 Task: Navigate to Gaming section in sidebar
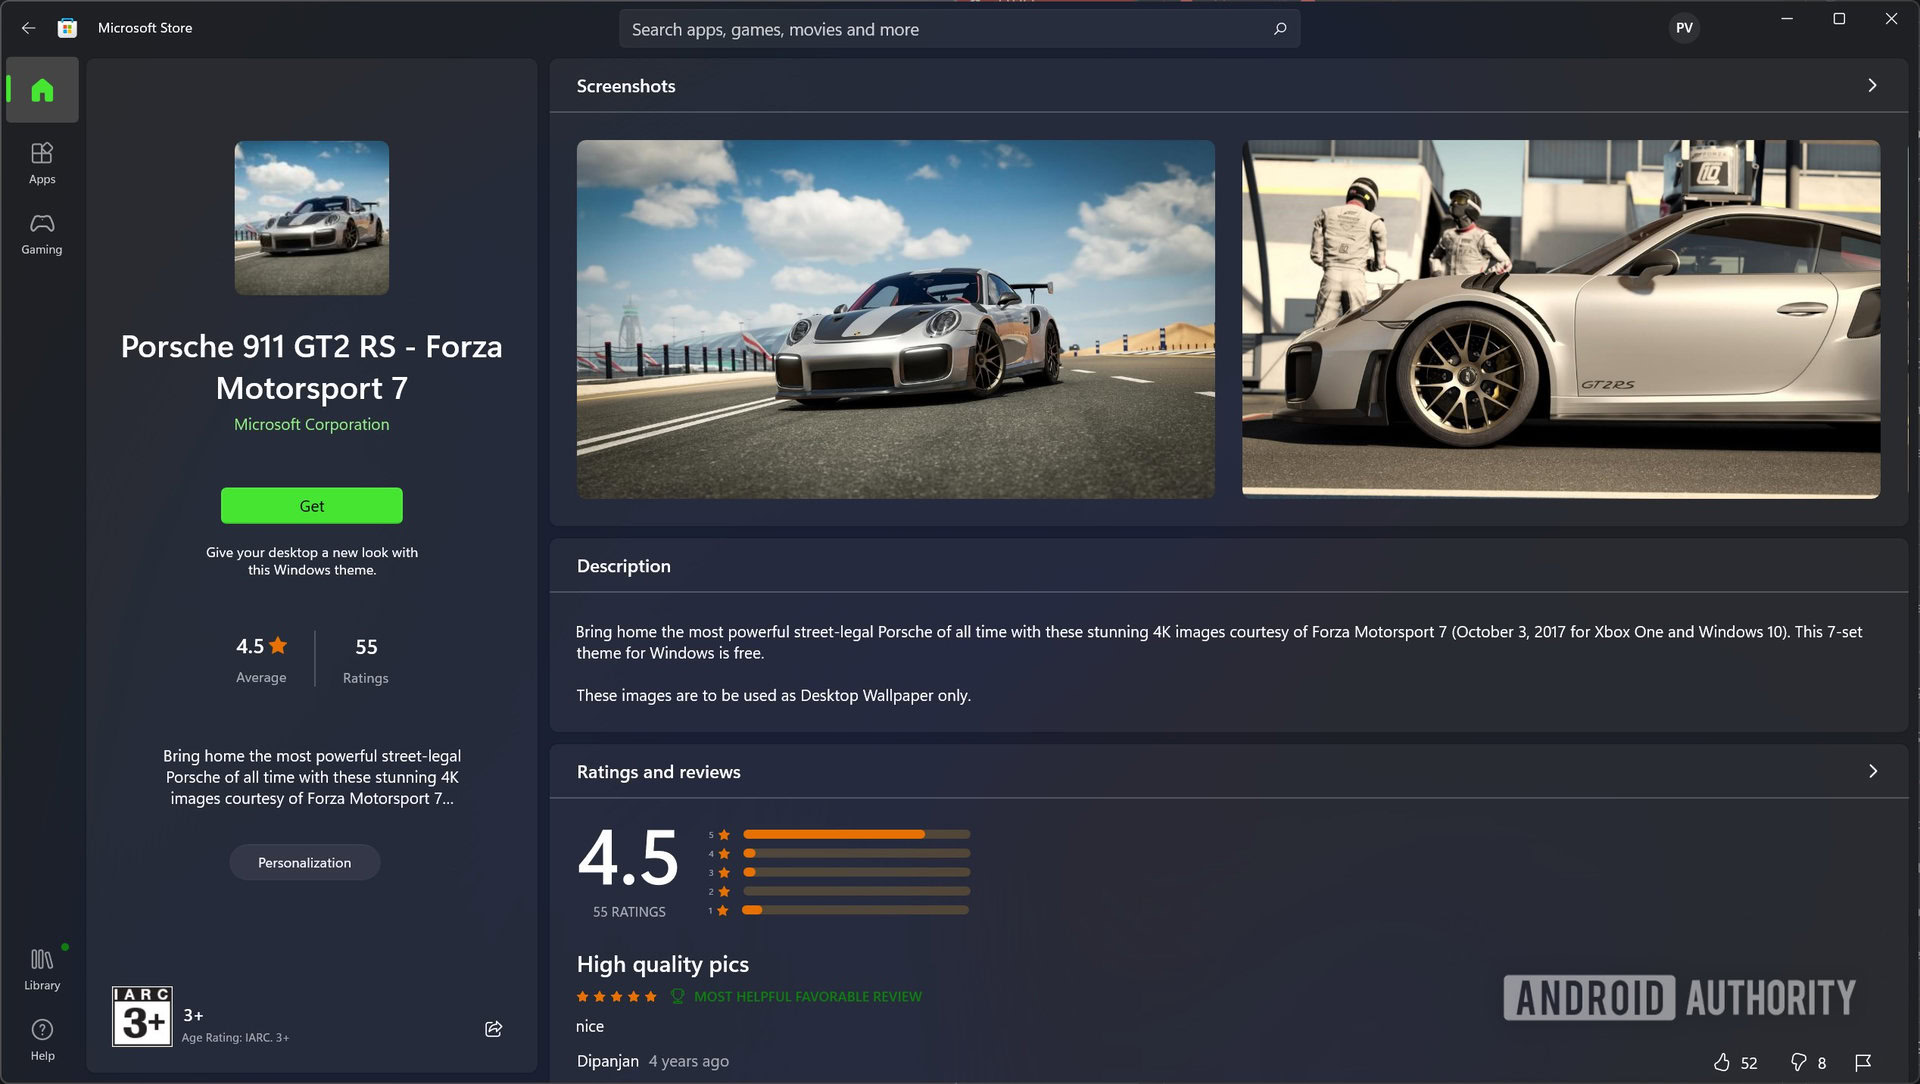(x=42, y=233)
